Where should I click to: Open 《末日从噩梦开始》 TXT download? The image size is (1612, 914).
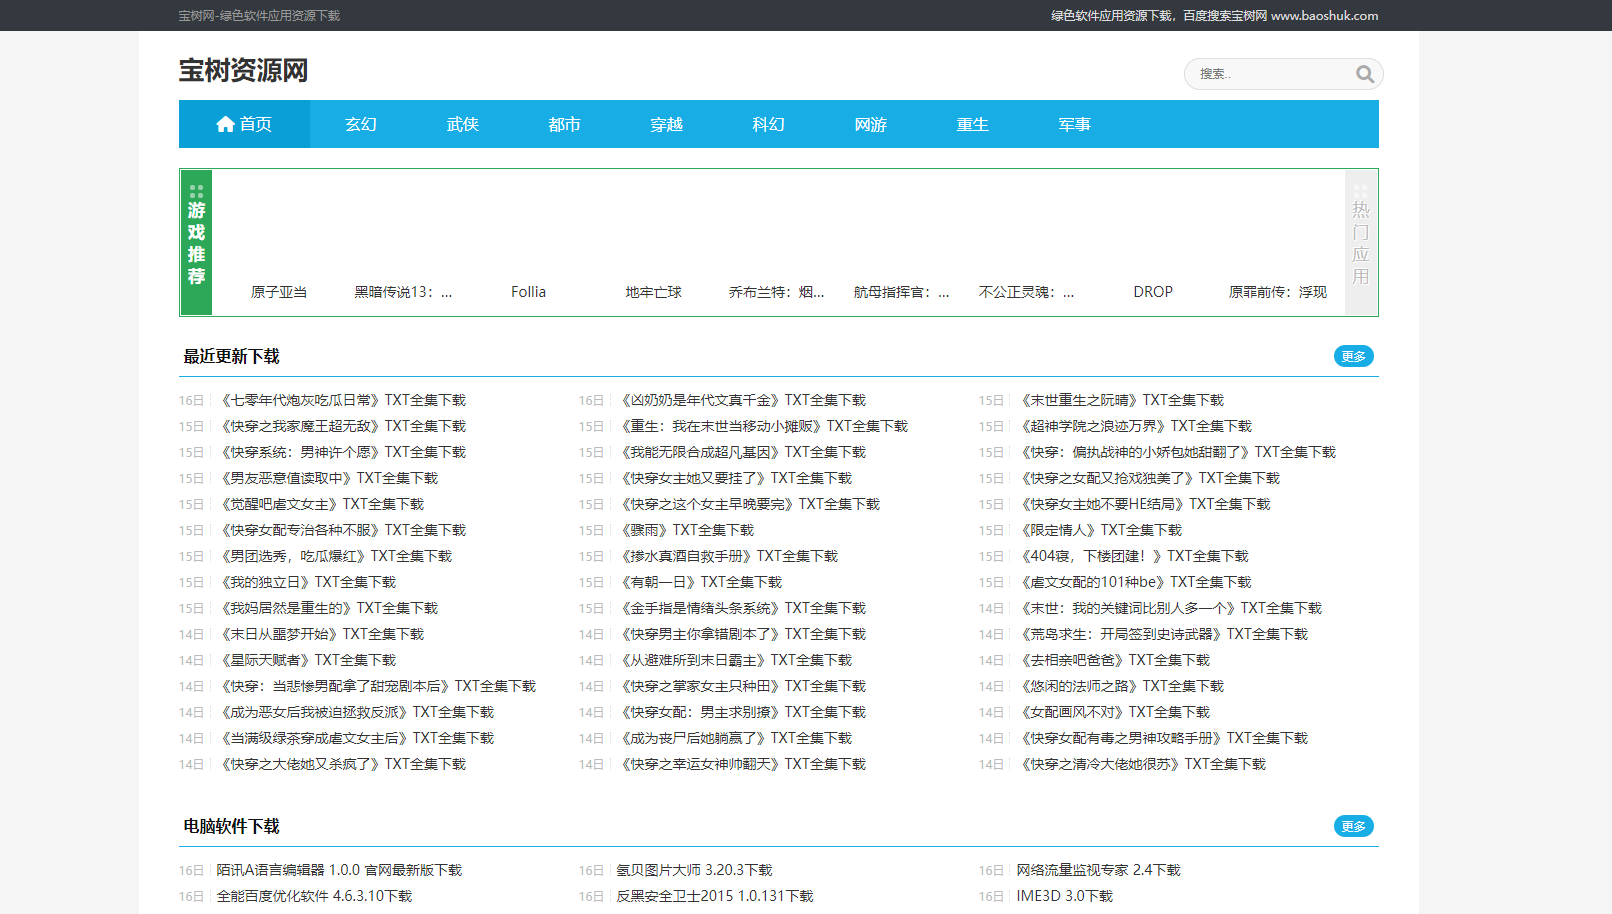coord(320,634)
